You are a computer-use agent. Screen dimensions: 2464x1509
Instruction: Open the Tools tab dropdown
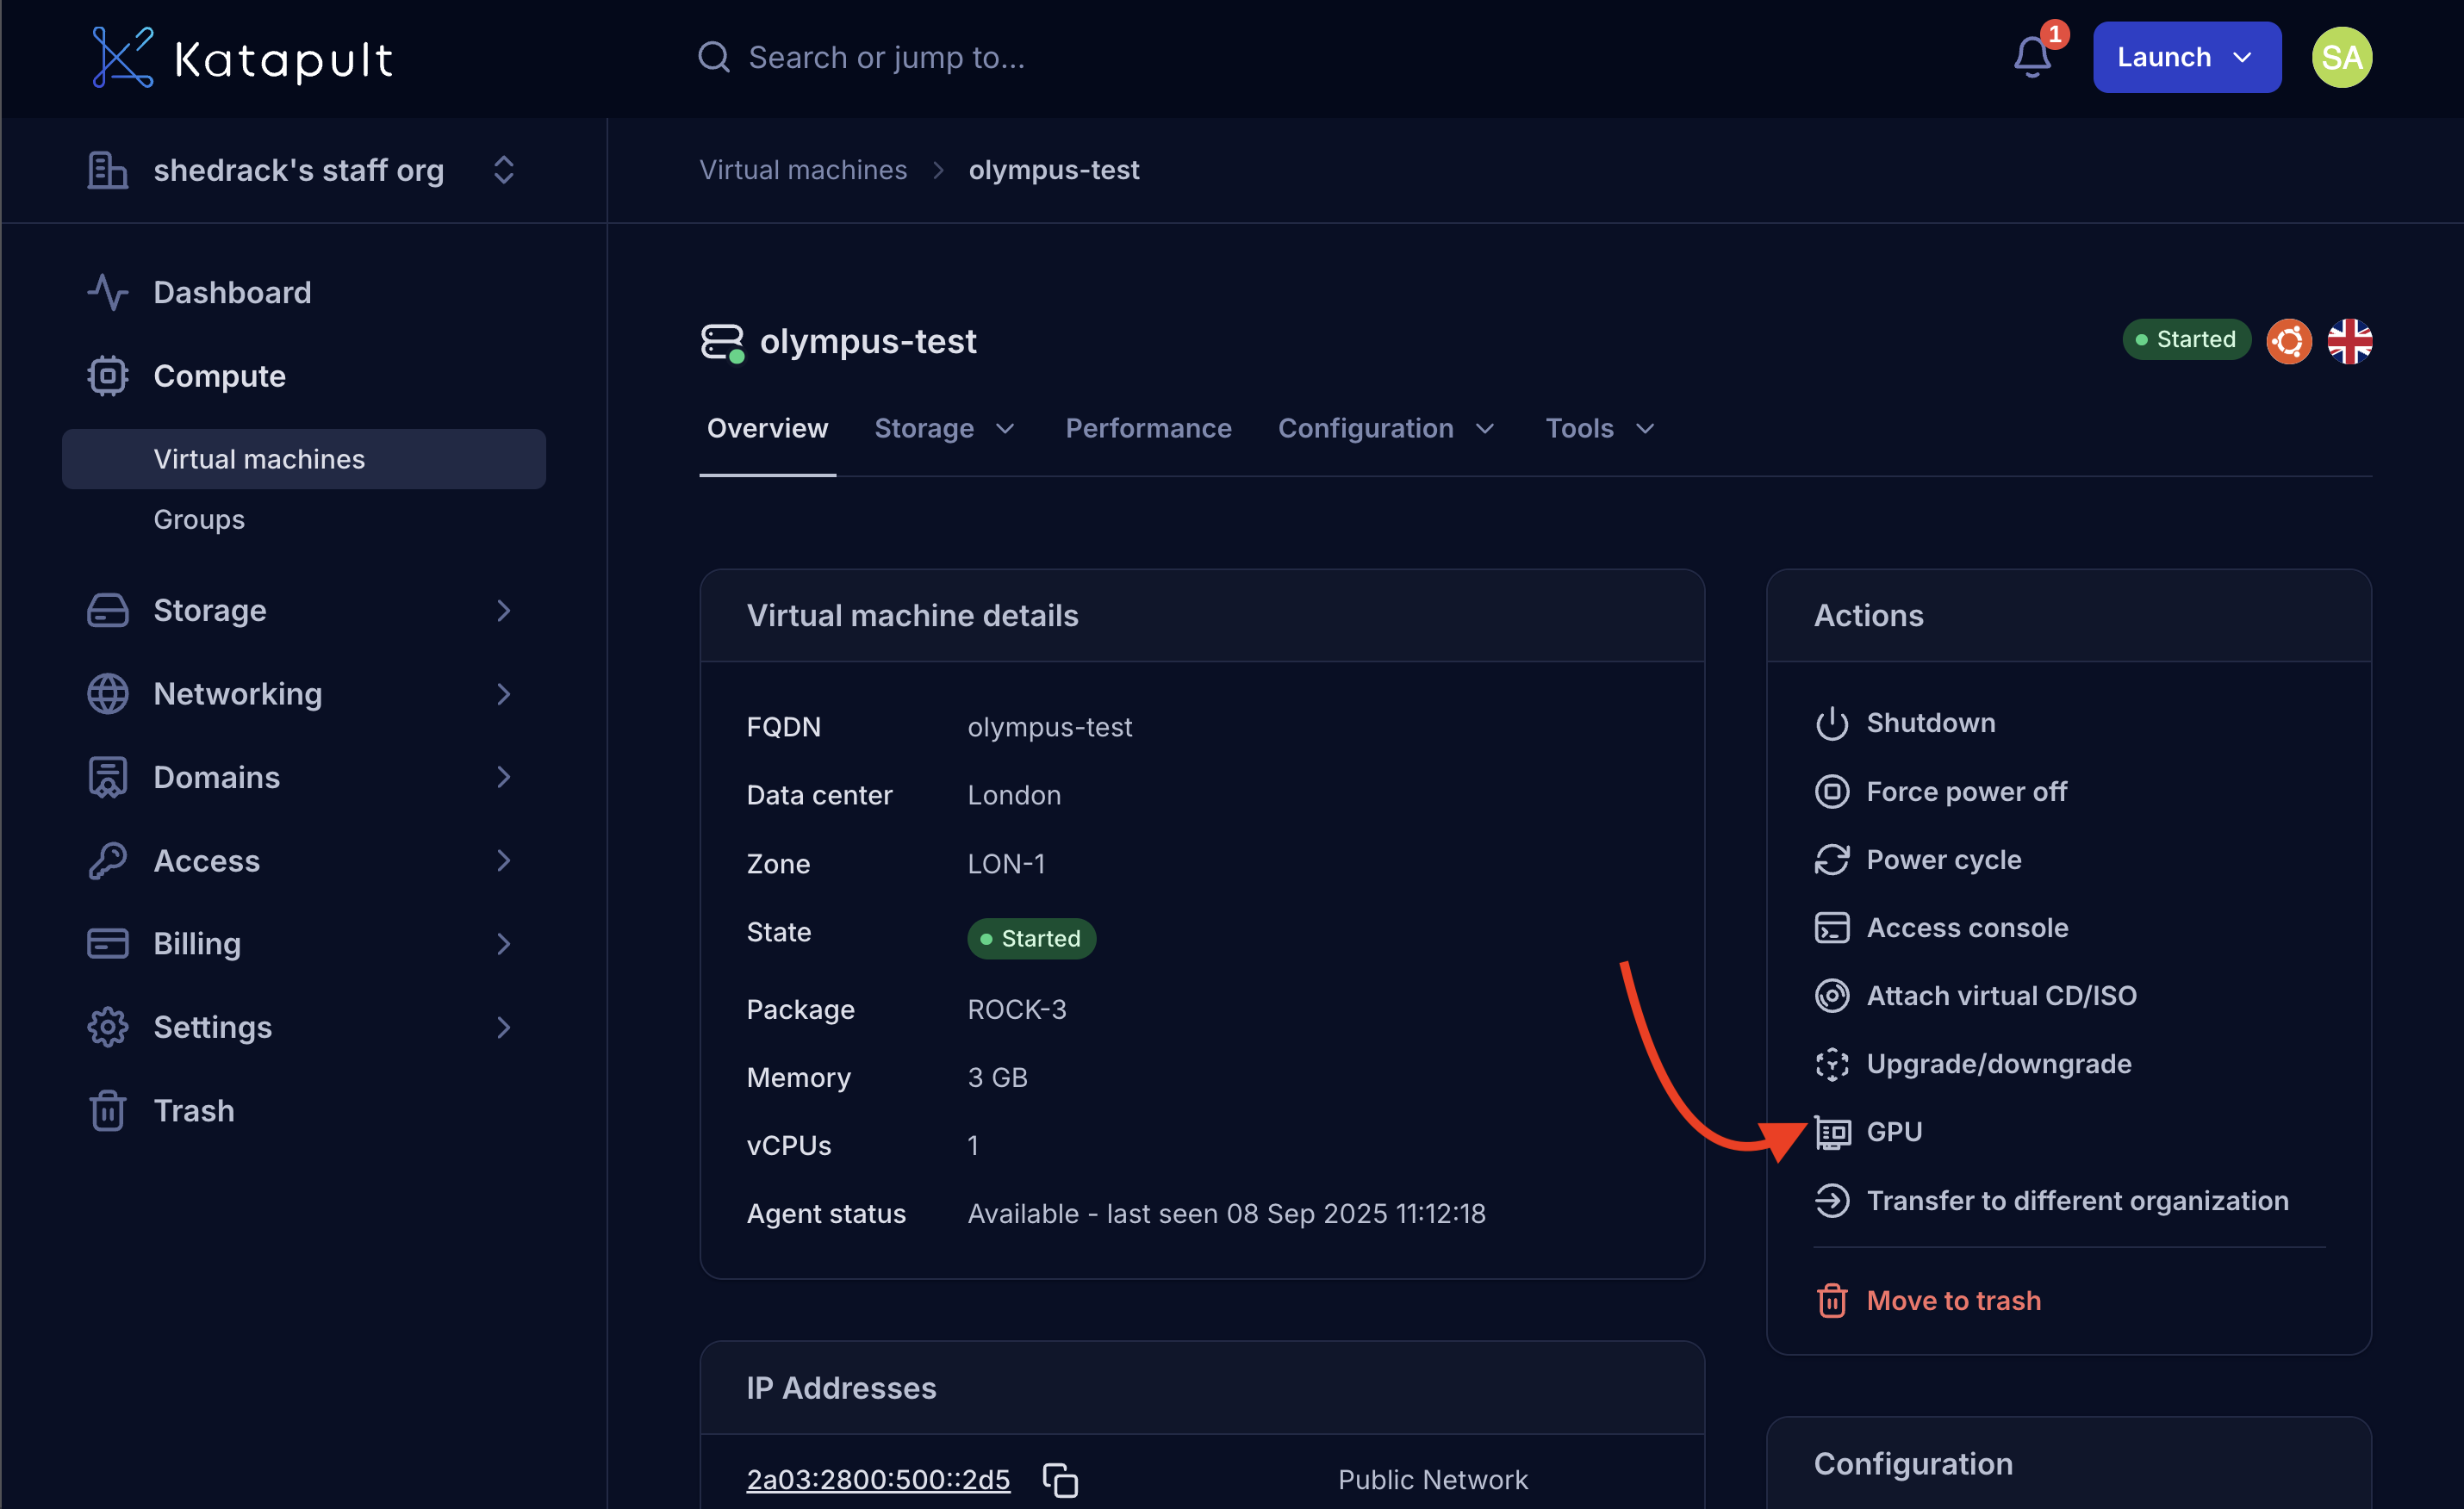[x=1599, y=428]
